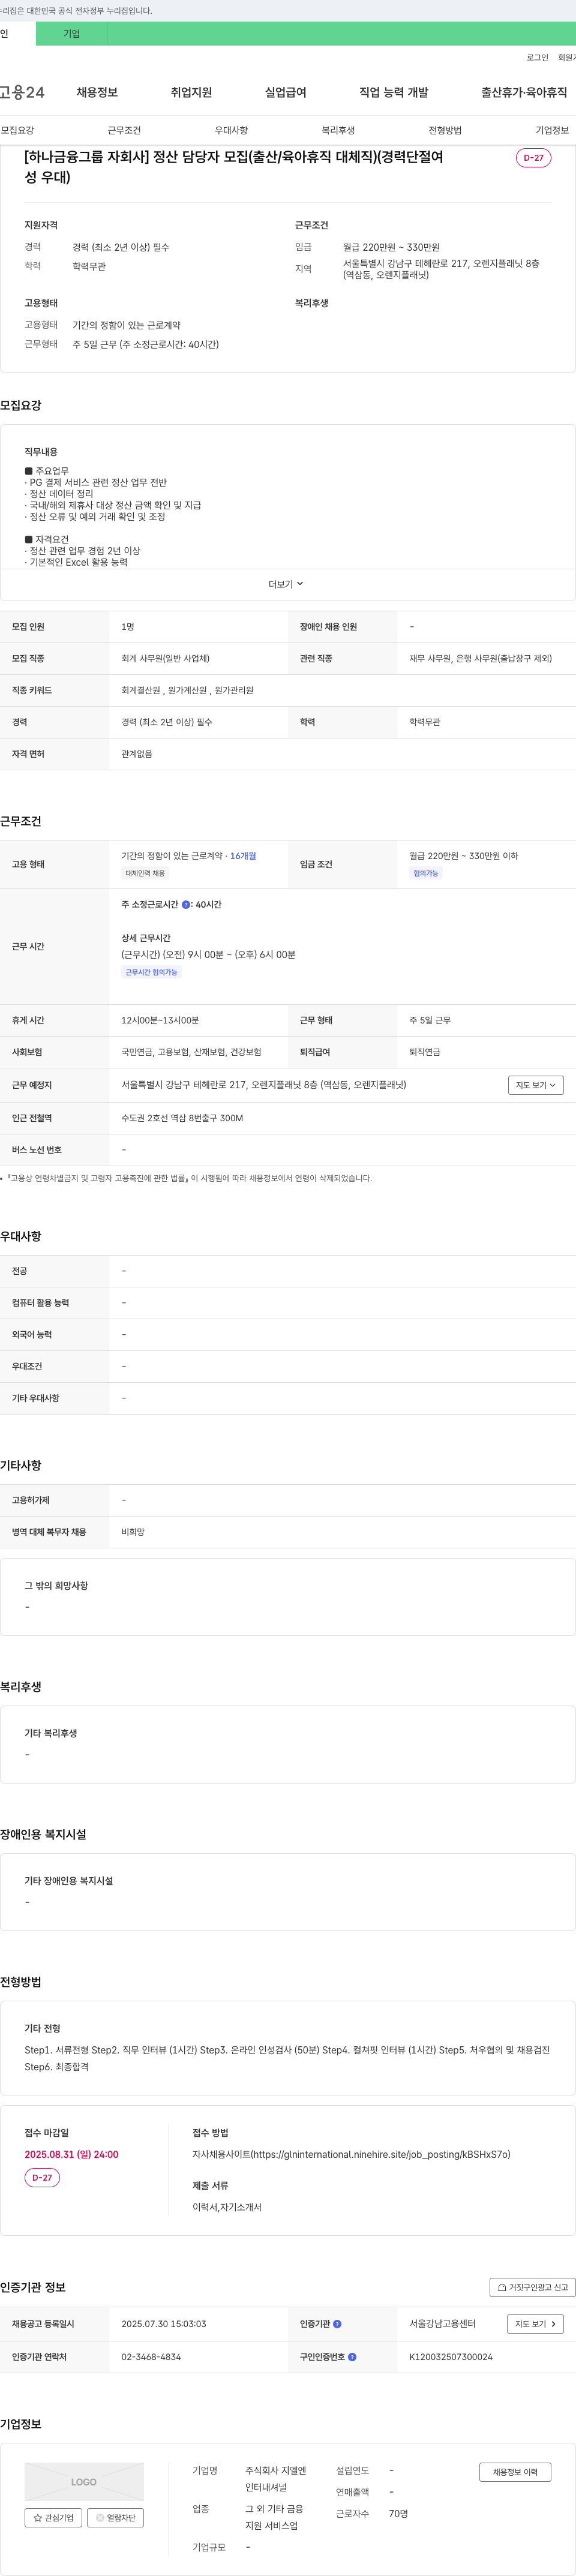Click the 구인인증번호 info icon

pos(352,2357)
